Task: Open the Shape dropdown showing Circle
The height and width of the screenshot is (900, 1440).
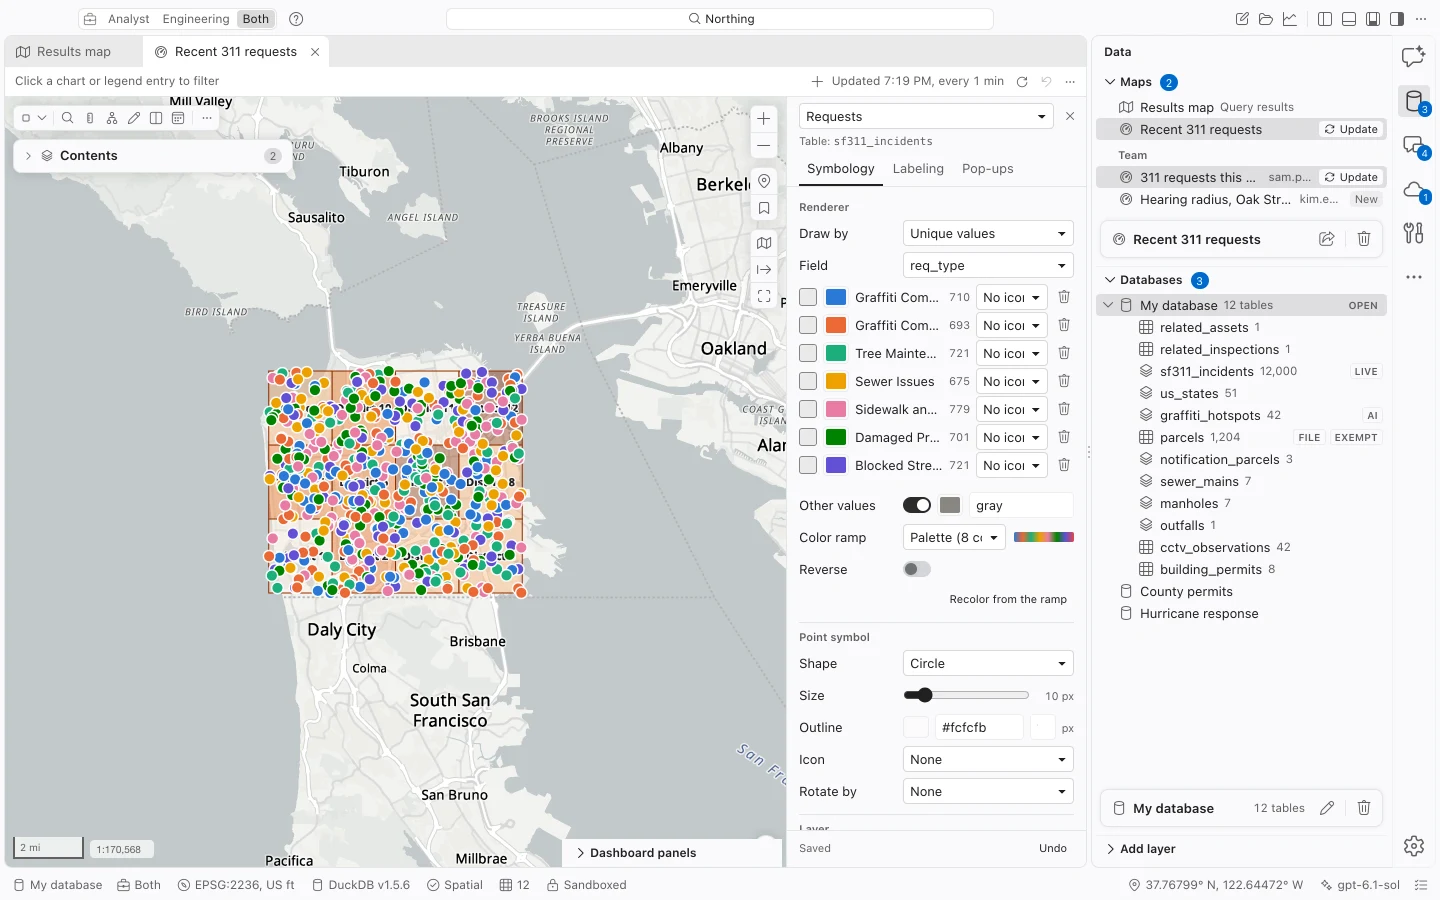Action: 988,664
